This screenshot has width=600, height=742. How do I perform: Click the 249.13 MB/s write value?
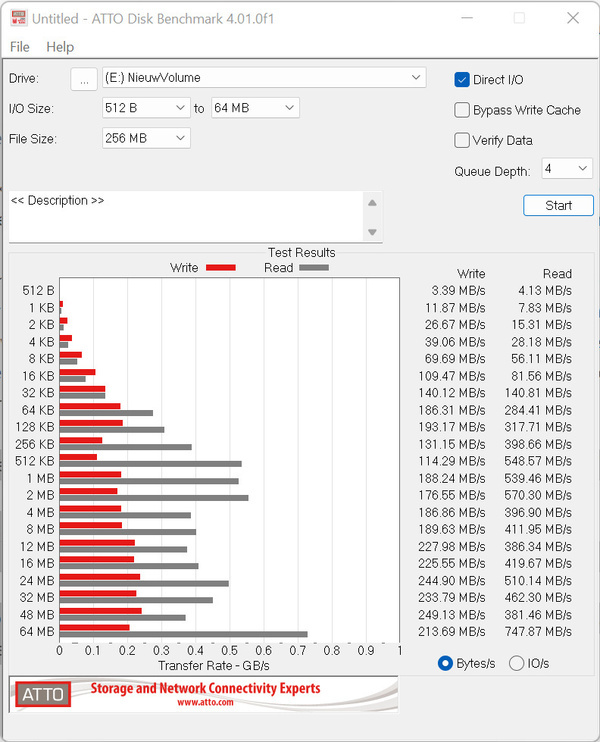[x=452, y=614]
